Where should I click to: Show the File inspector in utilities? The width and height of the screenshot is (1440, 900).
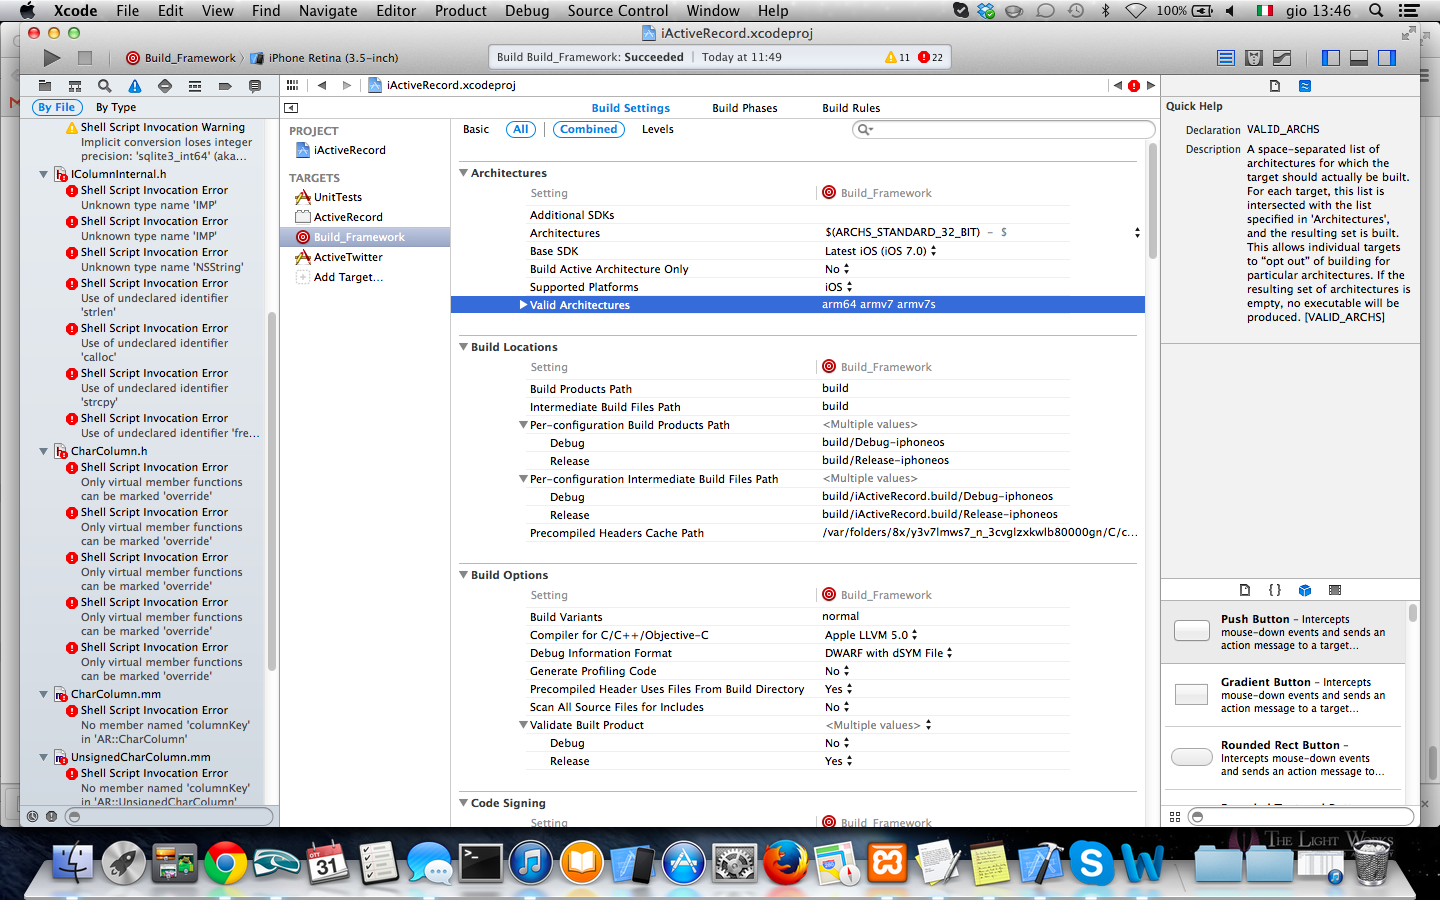(1275, 86)
